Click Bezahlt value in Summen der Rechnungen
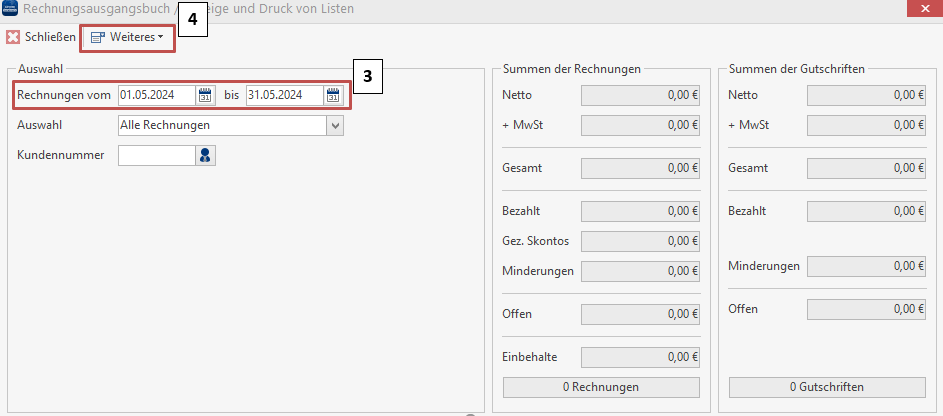 [640, 212]
